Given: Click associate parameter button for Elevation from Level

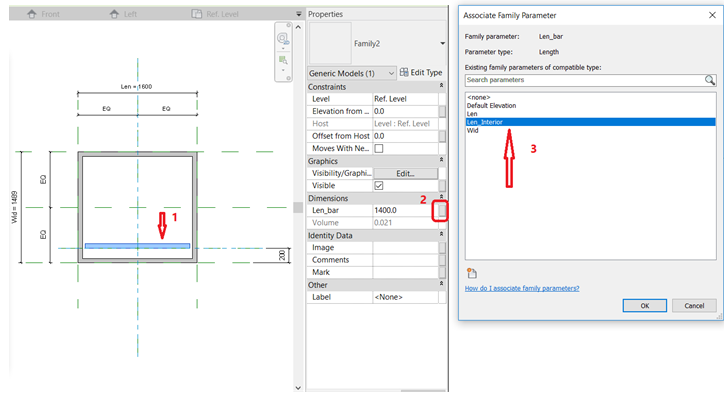Looking at the screenshot, I should 442,111.
